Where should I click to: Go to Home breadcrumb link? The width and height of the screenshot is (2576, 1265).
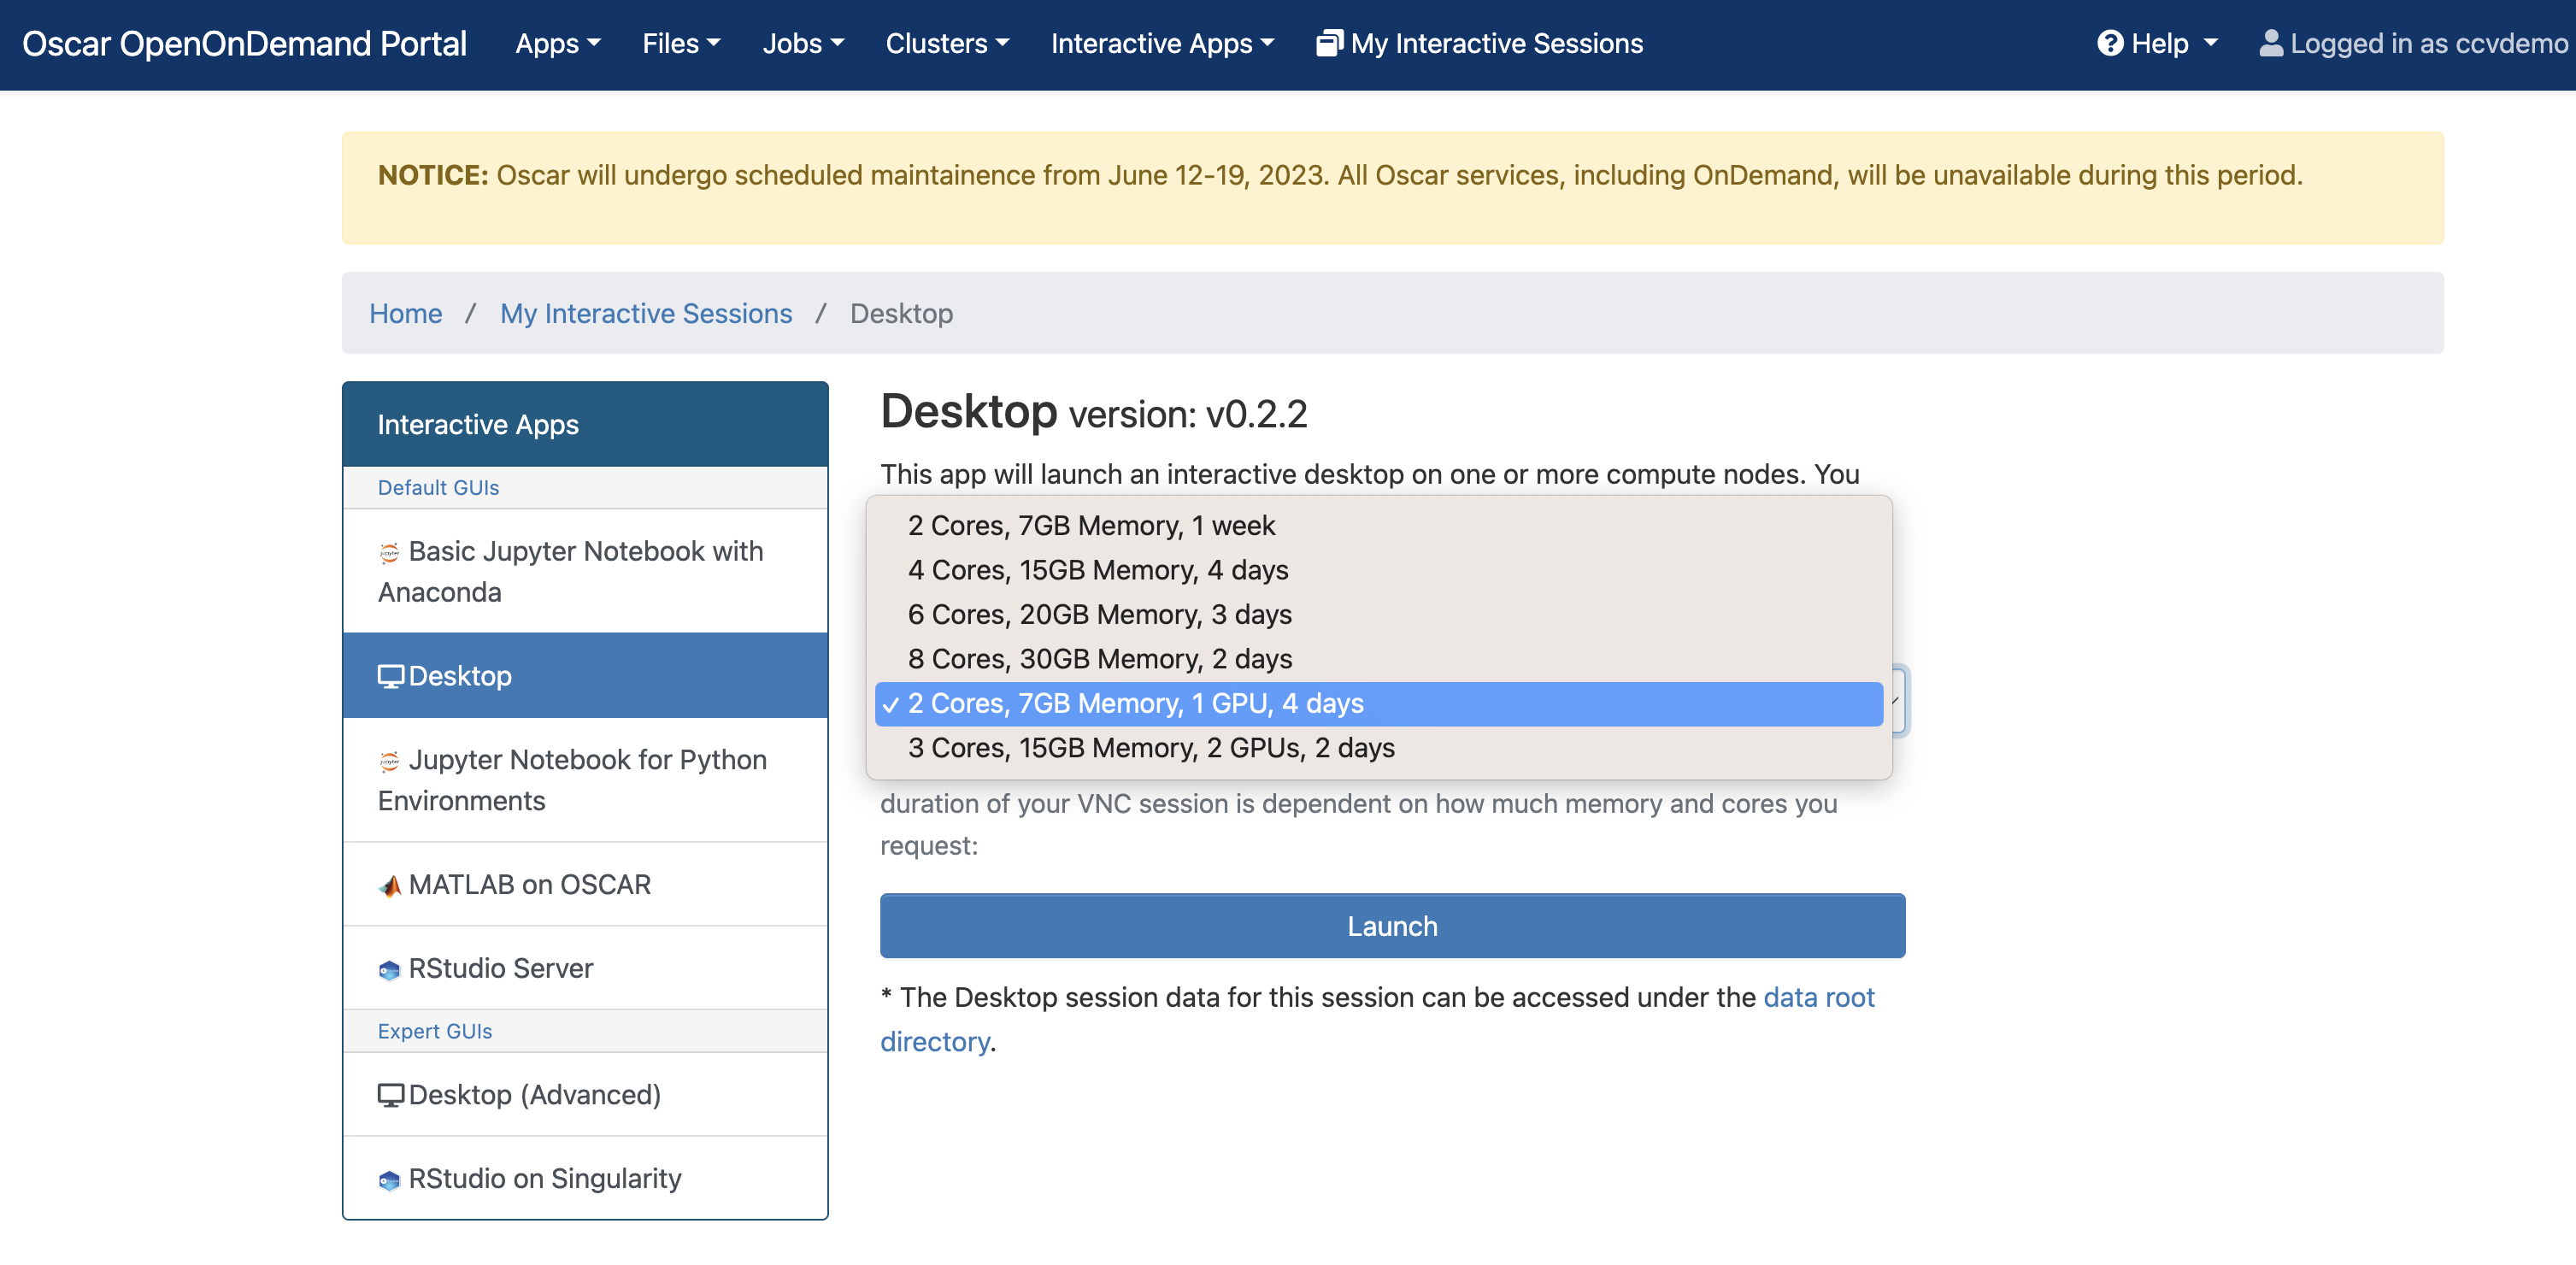[405, 313]
